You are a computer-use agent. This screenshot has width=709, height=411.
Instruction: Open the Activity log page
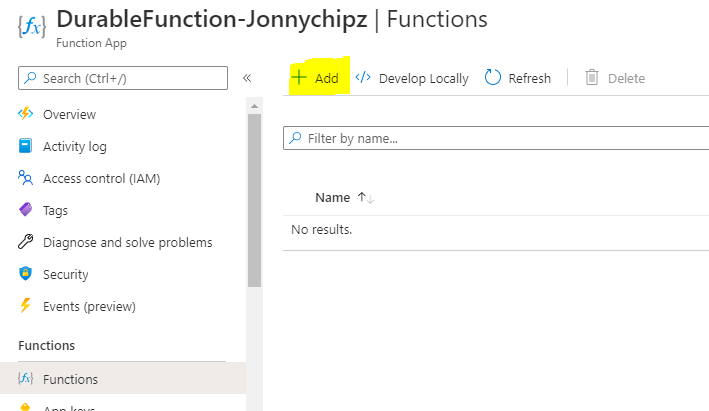click(x=74, y=146)
